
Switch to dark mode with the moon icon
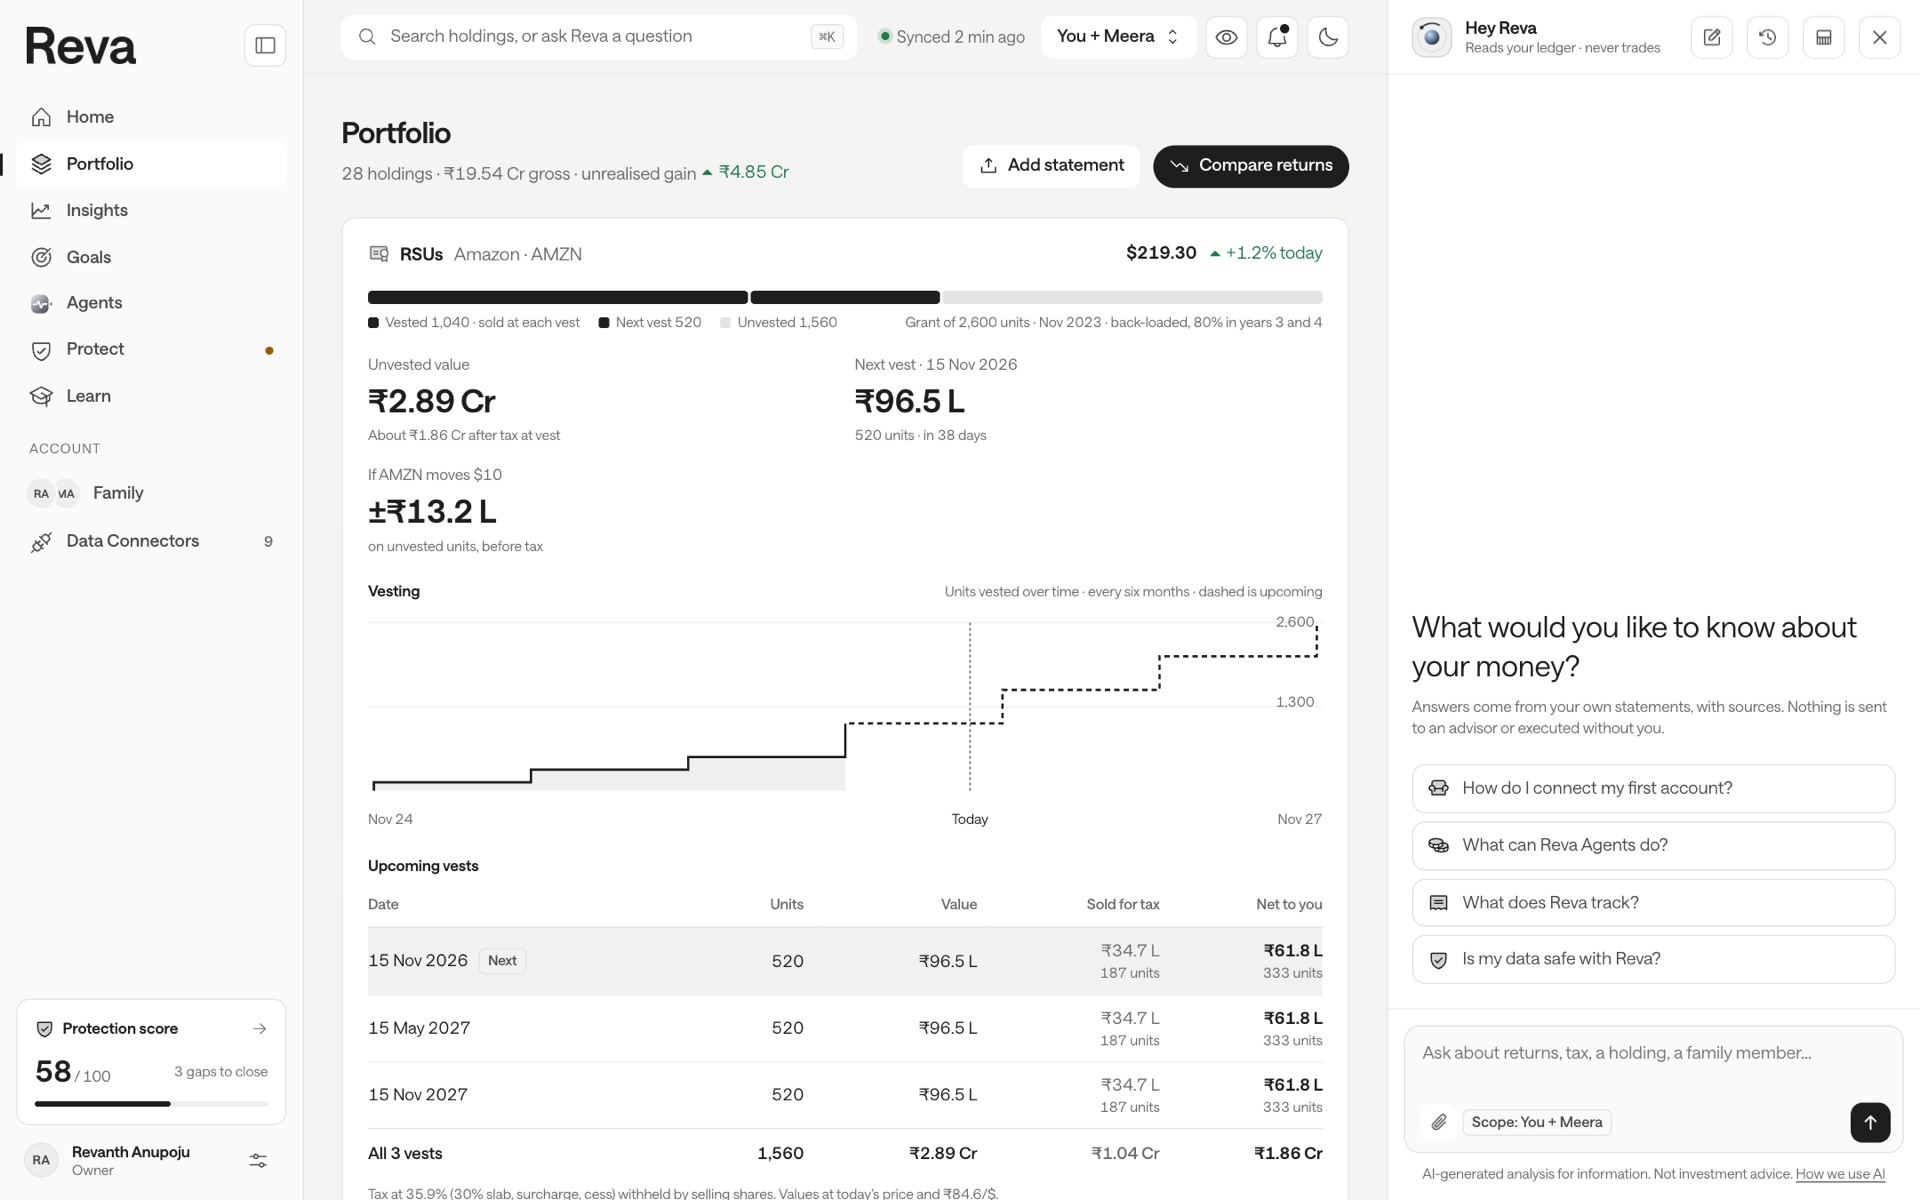[x=1328, y=38]
